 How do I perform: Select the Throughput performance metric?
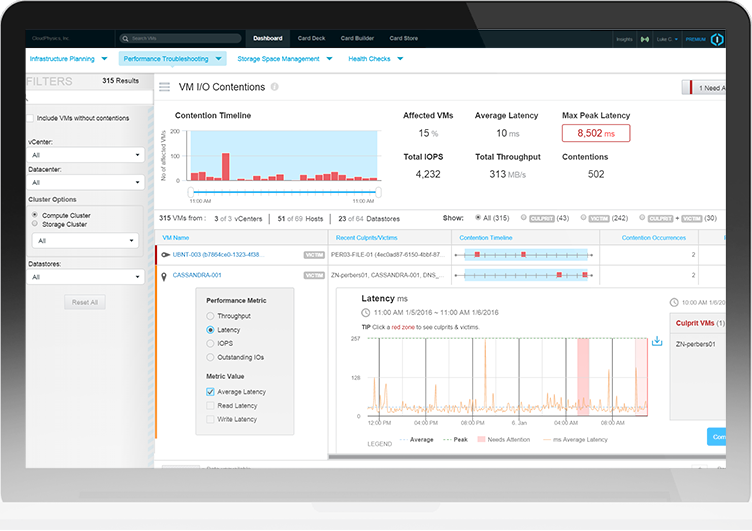209,315
